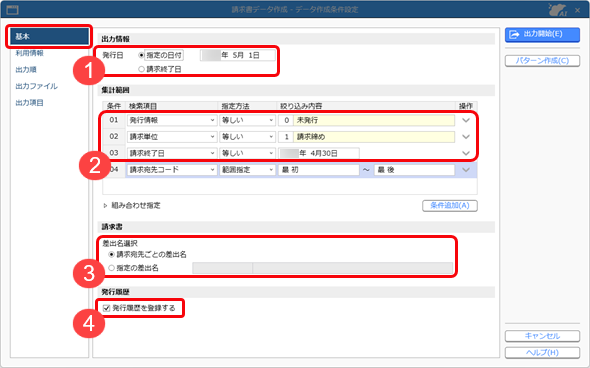Click the condition number 01 cell
This screenshot has width=590, height=368.
point(114,120)
